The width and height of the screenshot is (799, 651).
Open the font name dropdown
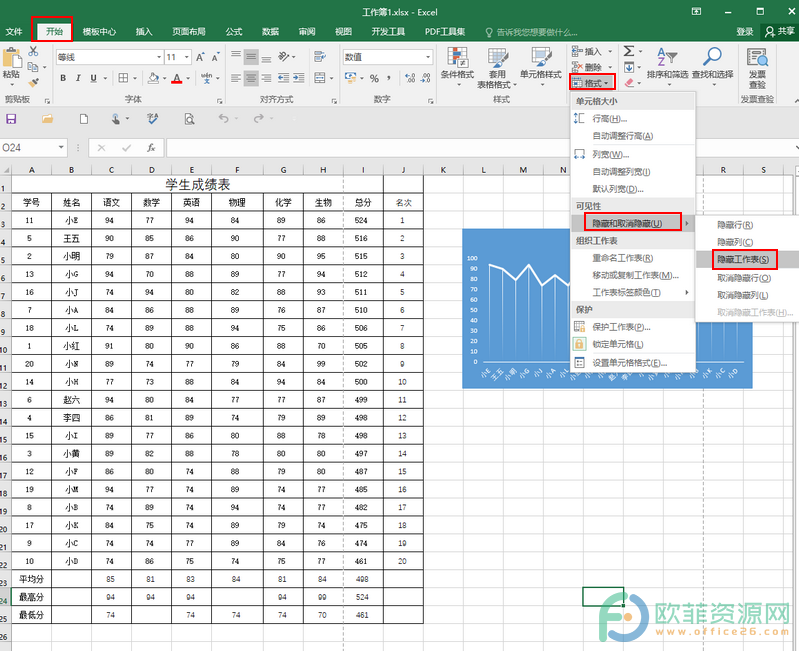(x=159, y=57)
